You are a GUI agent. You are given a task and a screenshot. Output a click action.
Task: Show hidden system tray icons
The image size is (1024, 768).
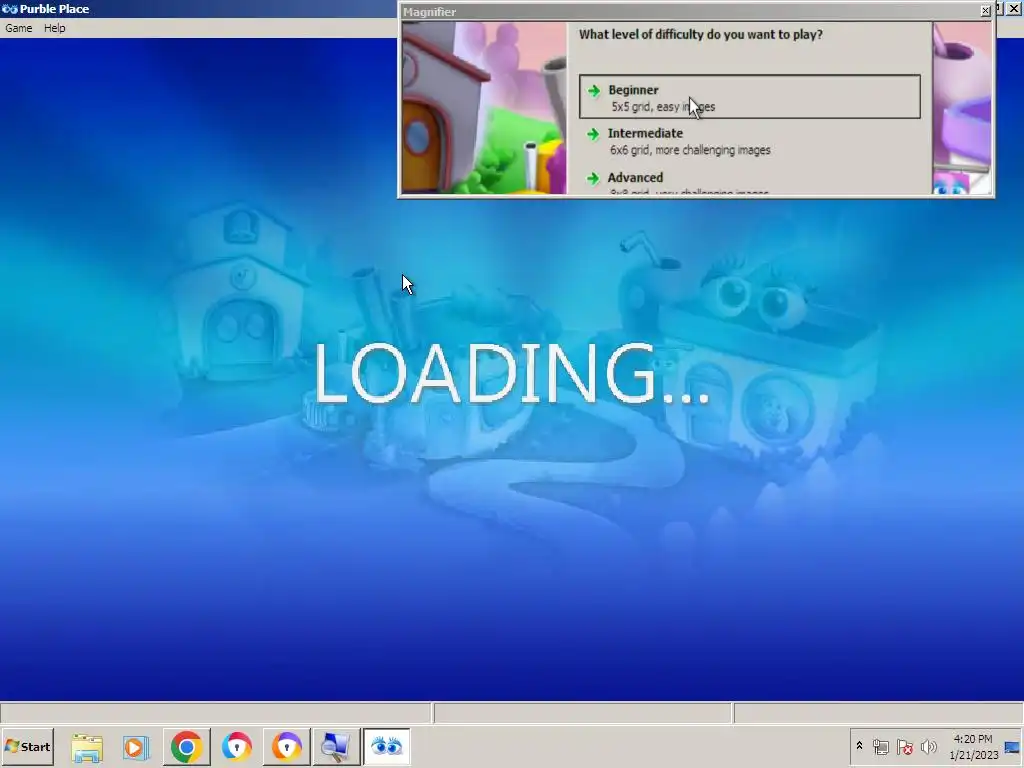[859, 746]
